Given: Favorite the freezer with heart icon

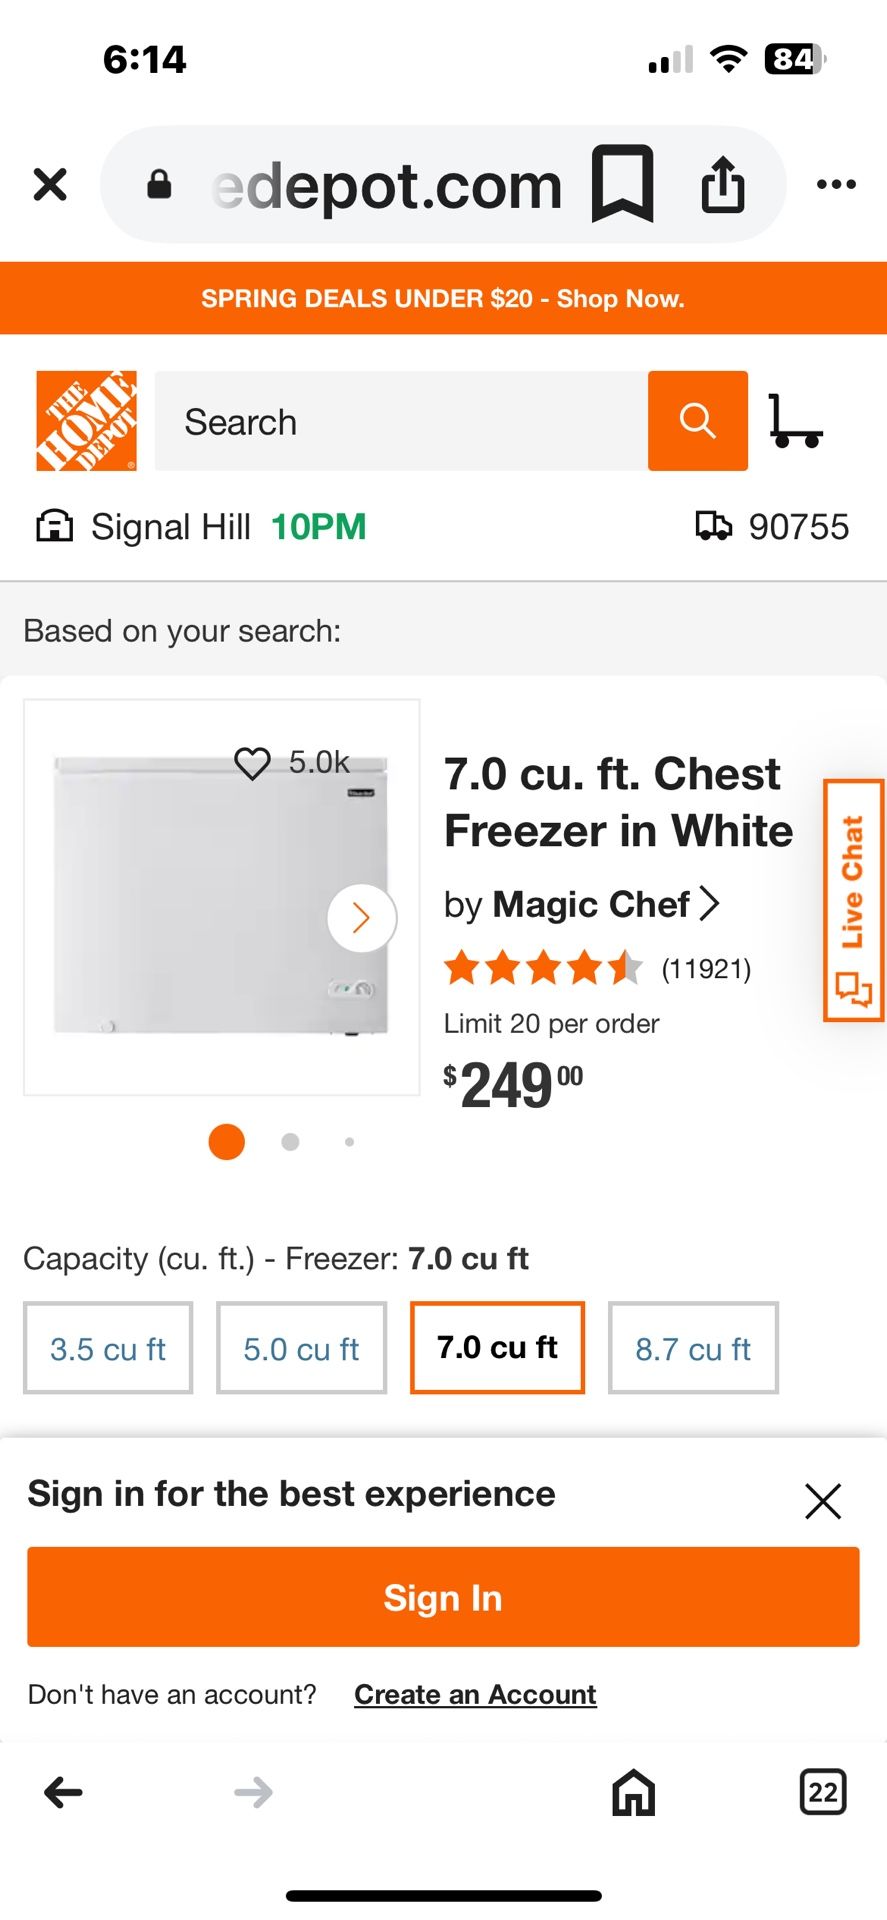Looking at the screenshot, I should pyautogui.click(x=253, y=763).
